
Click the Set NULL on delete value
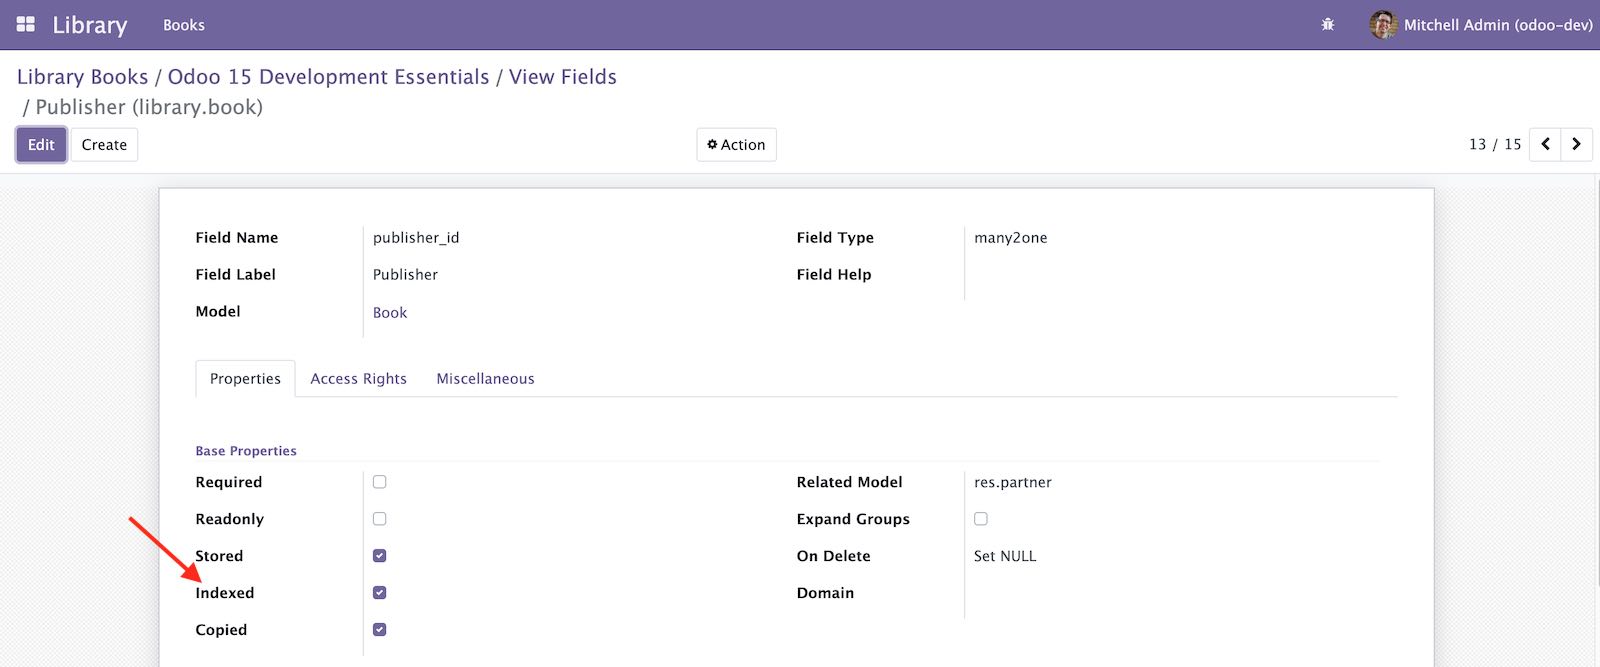coord(1005,556)
